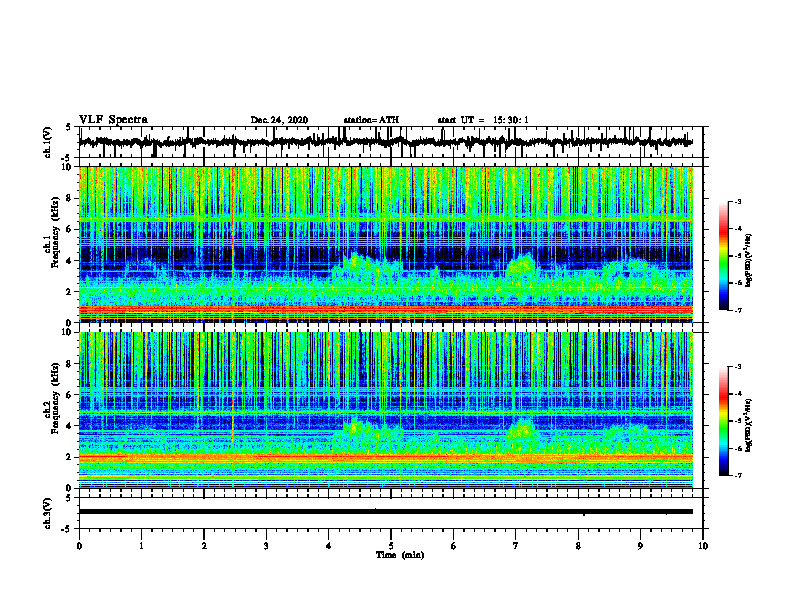792x612 pixels.
Task: Click the 'station=ATH' label
Action: (371, 120)
